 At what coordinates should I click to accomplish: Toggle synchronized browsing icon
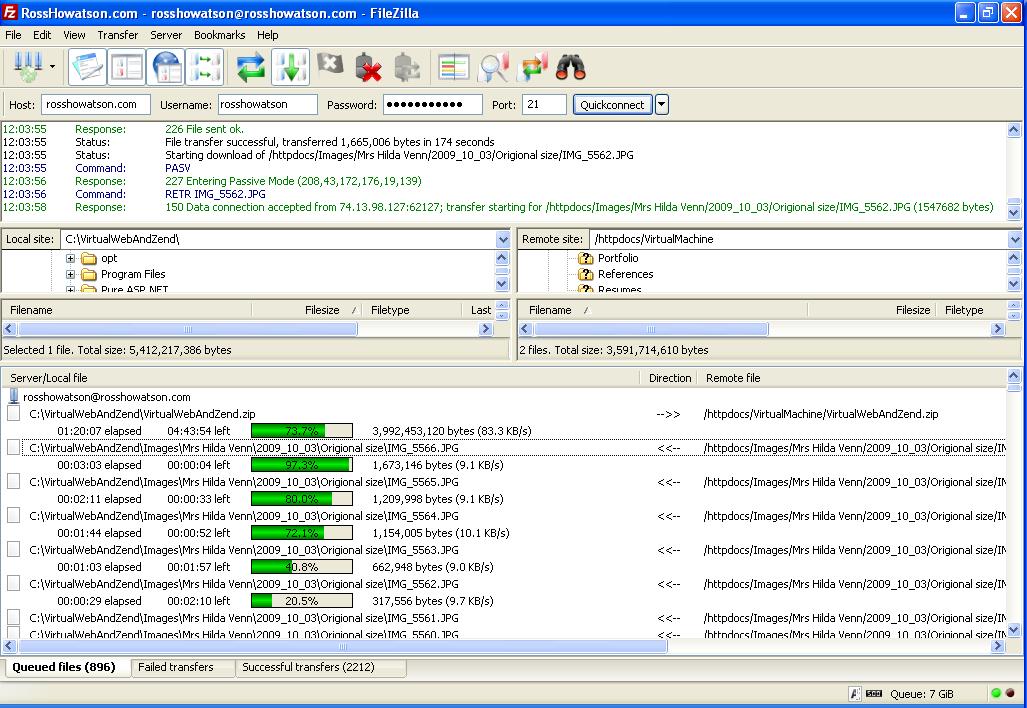click(x=532, y=67)
